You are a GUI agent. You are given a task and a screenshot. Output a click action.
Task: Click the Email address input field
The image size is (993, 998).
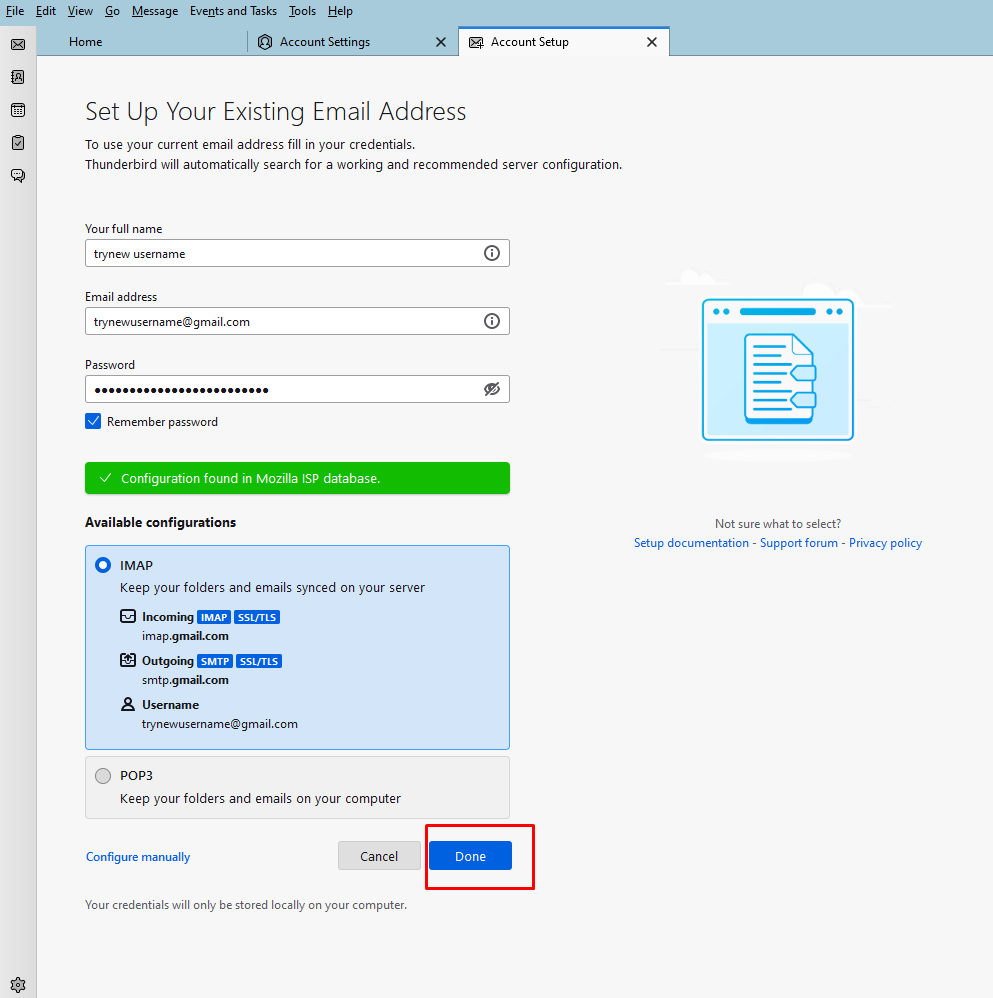[x=280, y=321]
